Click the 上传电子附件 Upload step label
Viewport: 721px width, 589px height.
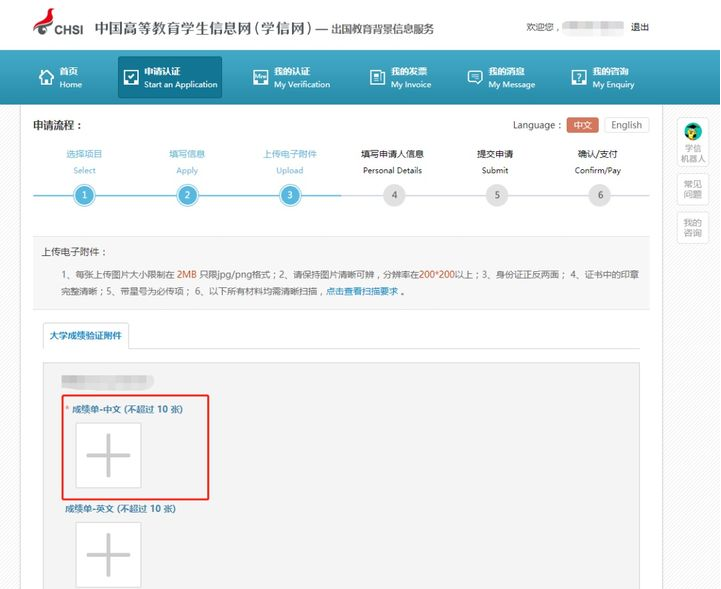point(290,162)
